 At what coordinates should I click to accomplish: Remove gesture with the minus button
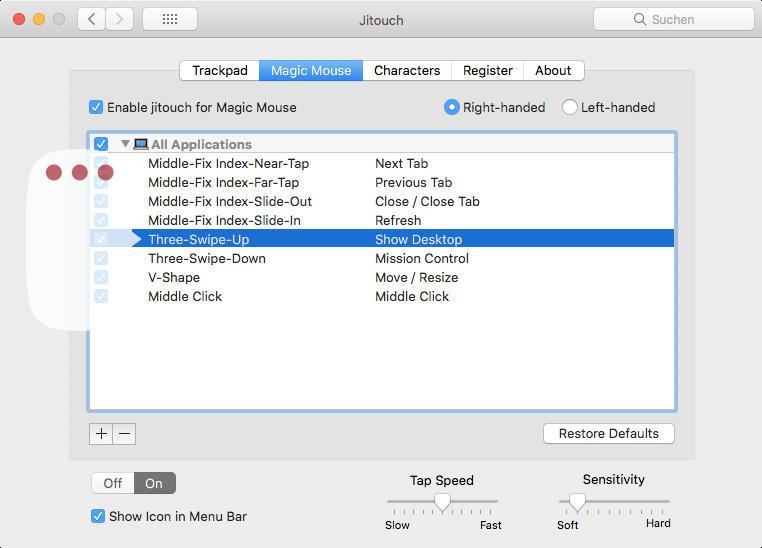coord(124,433)
